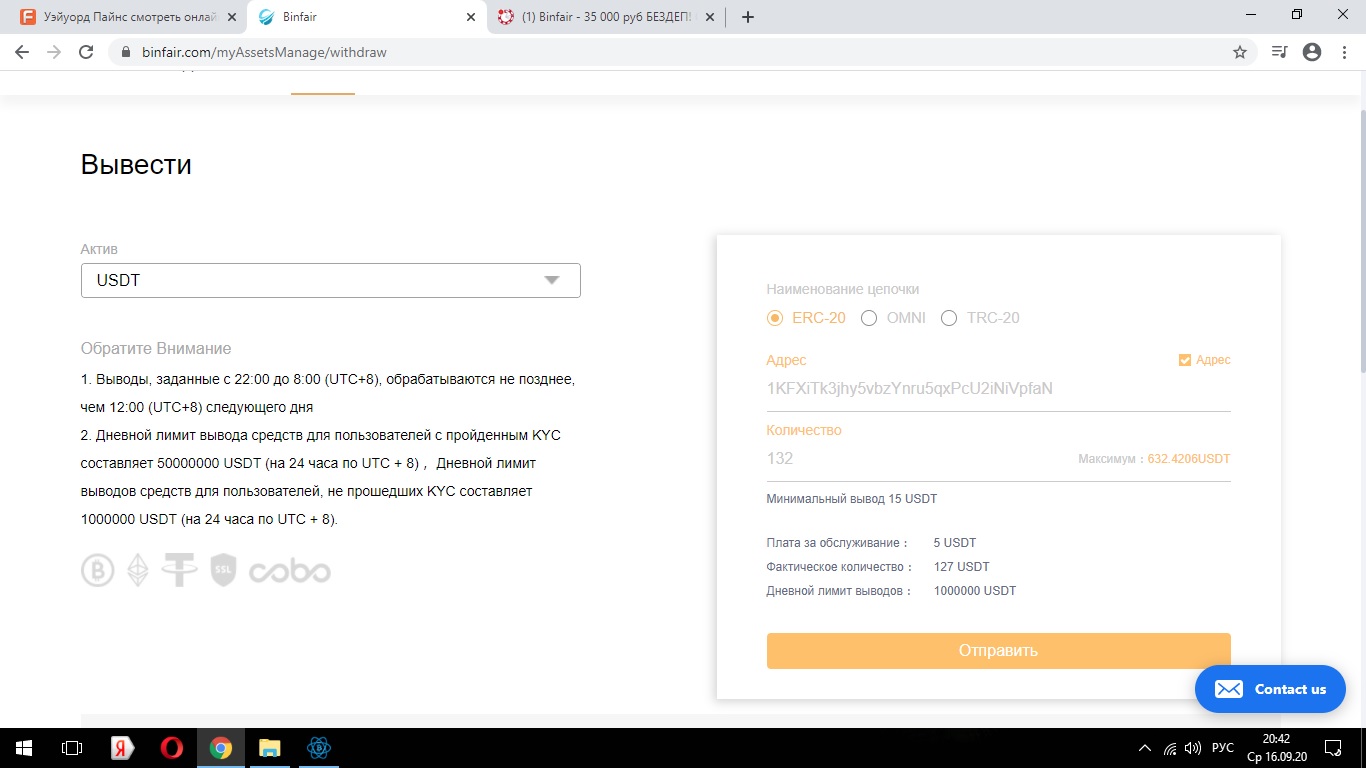This screenshot has width=1366, height=768.
Task: Open the Актив USDT dropdown
Action: point(331,280)
